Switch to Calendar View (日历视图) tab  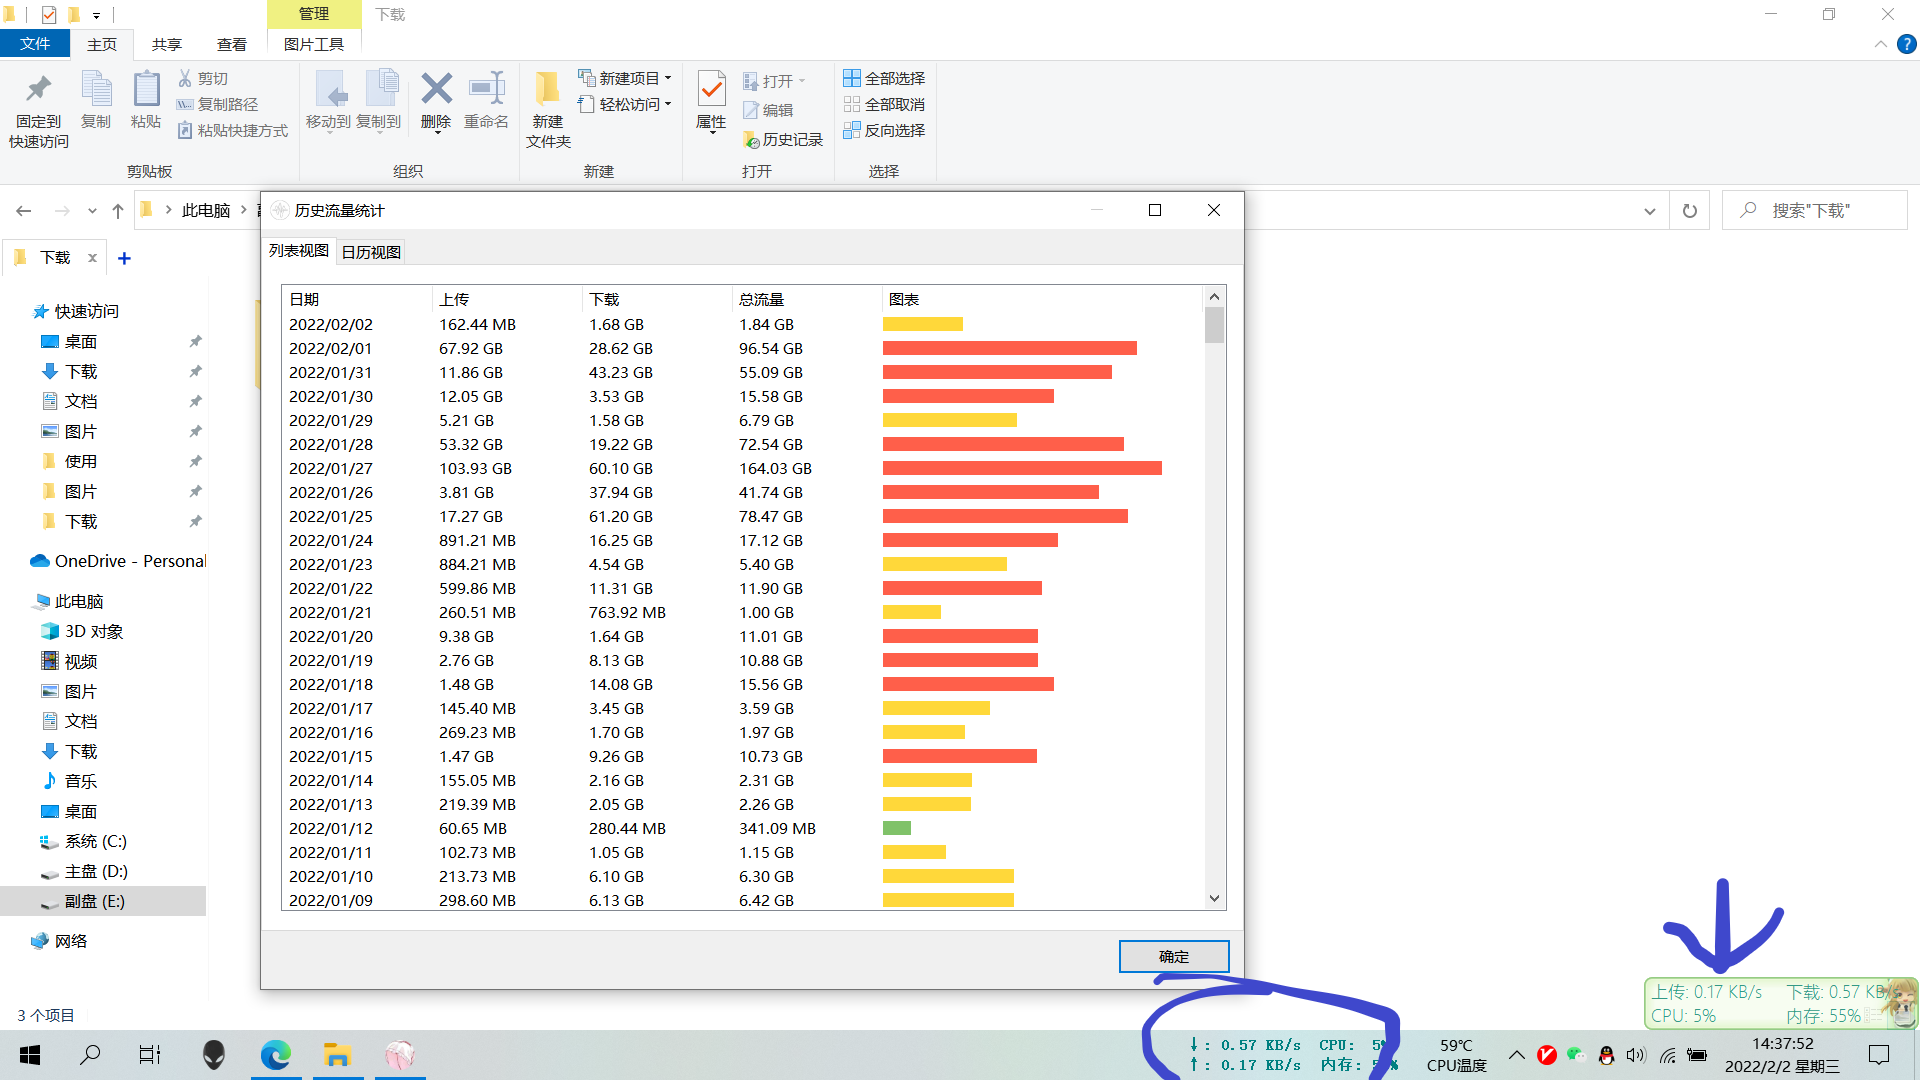[371, 252]
